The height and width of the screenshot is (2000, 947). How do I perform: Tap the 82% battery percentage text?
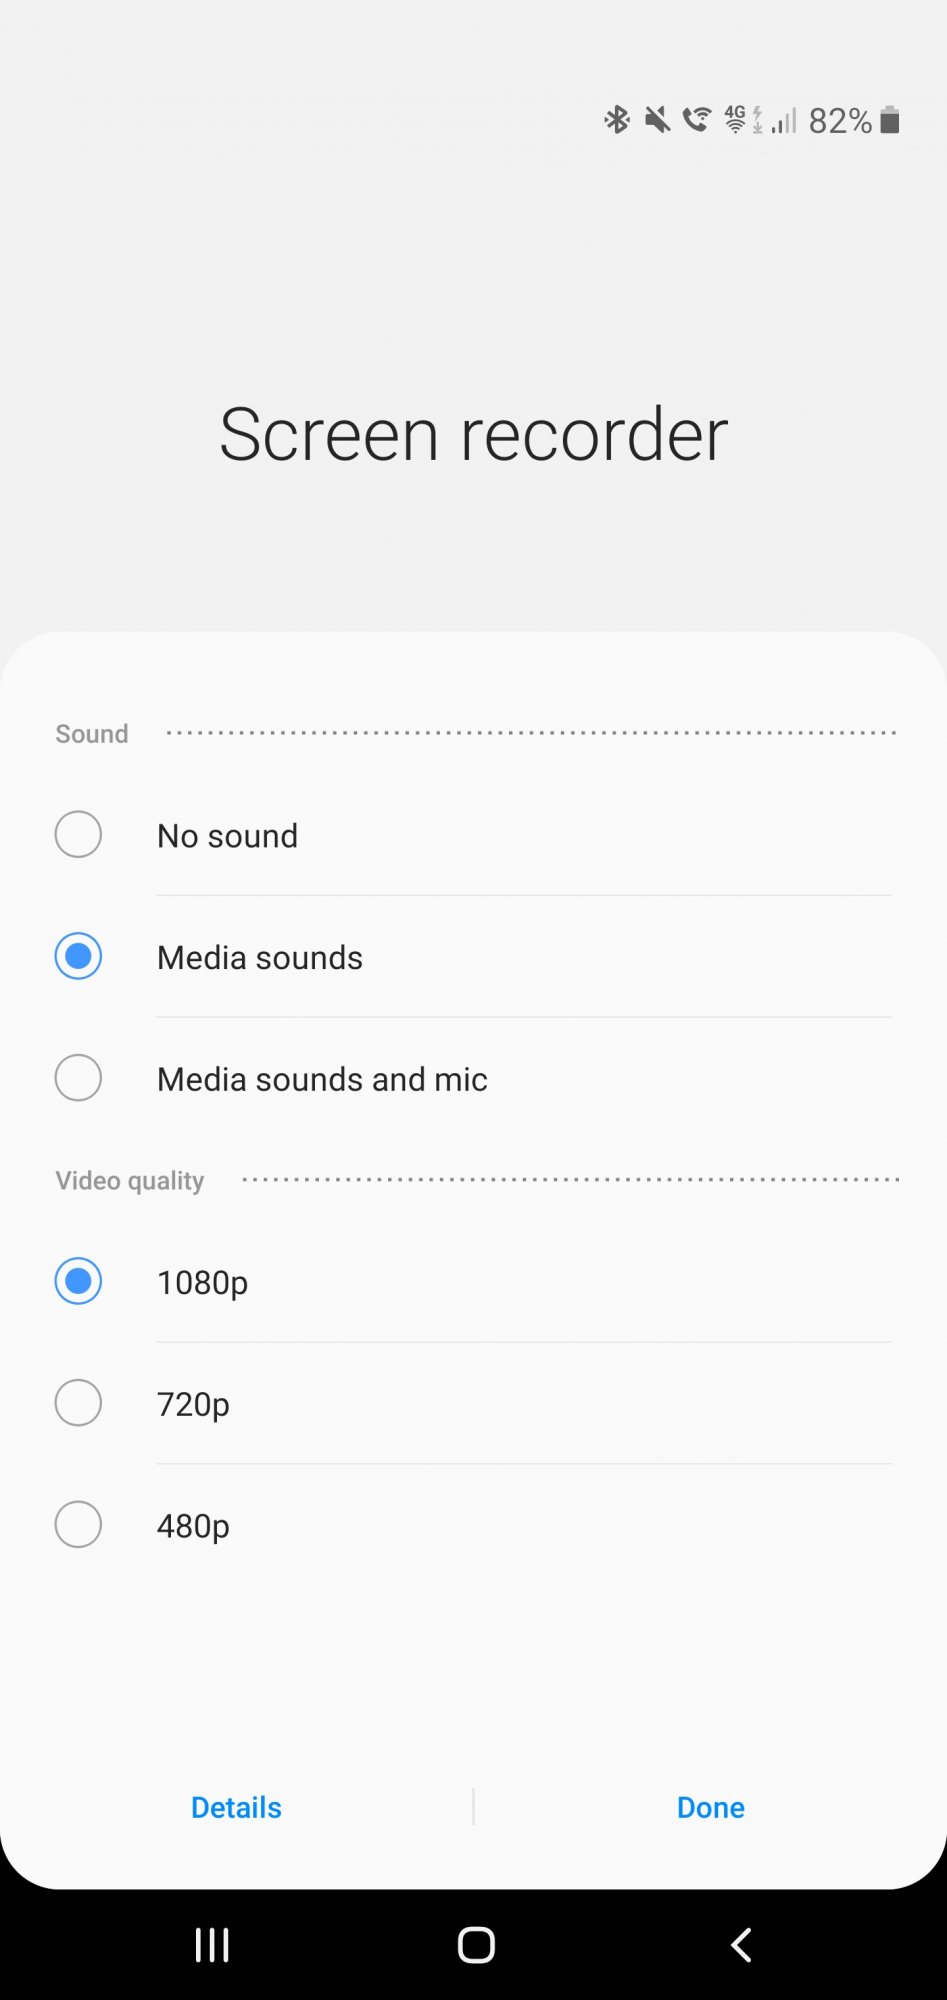[840, 121]
